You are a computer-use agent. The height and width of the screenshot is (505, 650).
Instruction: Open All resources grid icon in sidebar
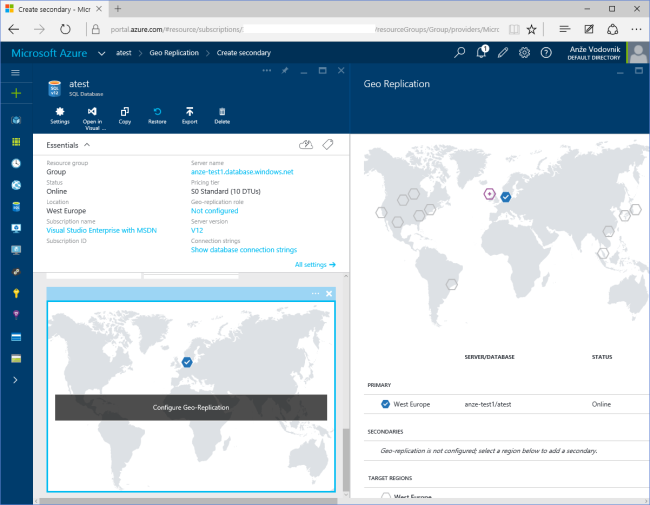(x=16, y=142)
